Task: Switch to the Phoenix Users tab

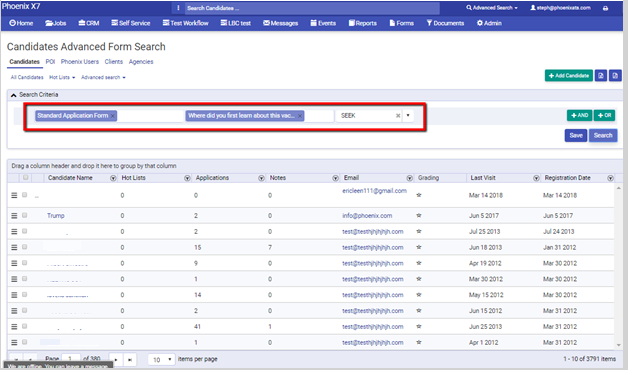Action: [80, 62]
